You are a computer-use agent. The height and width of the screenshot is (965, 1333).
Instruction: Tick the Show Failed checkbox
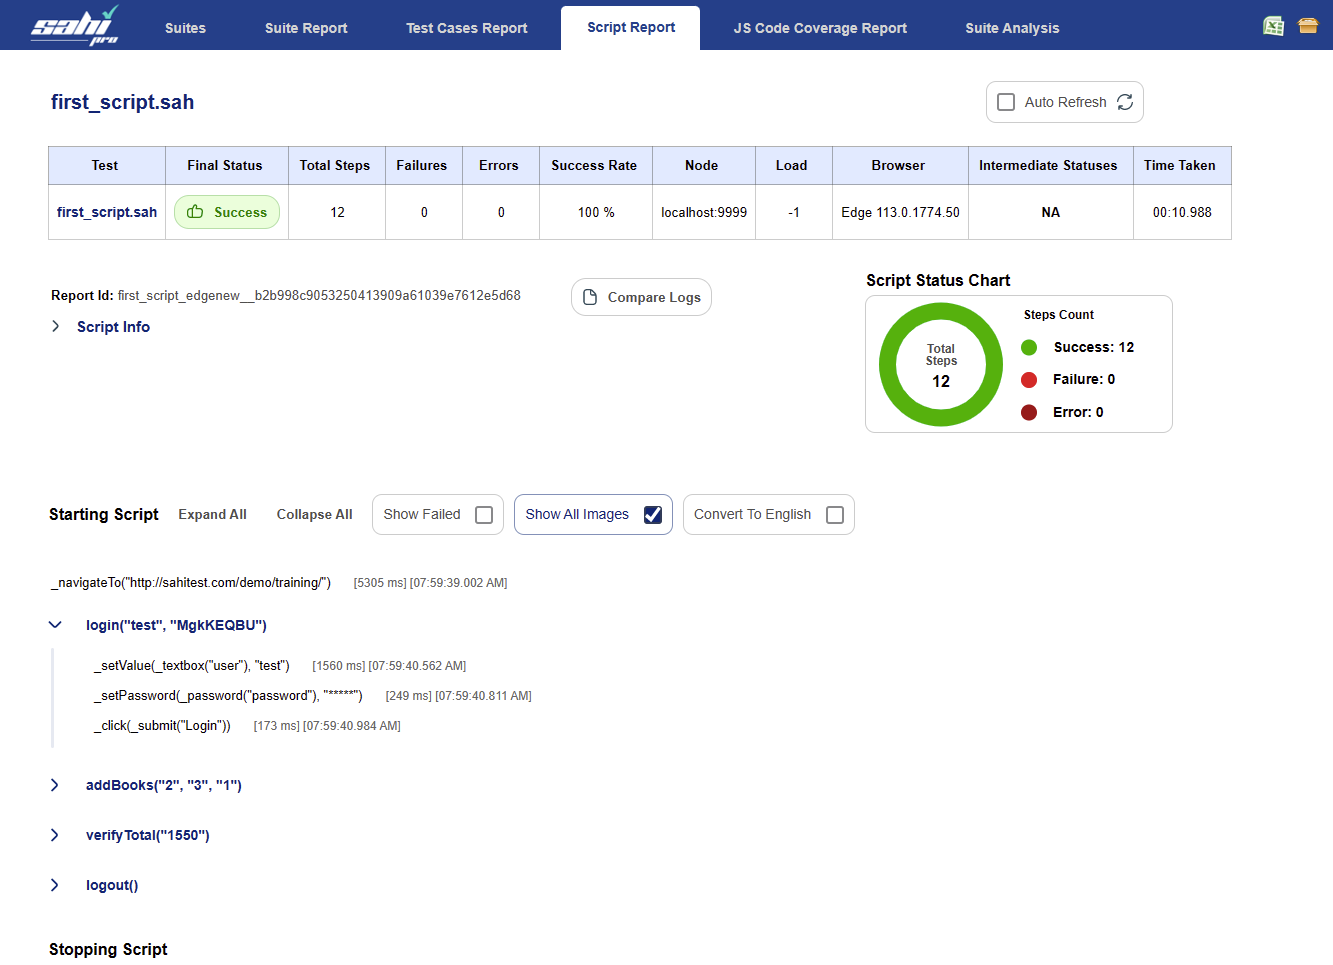coord(484,515)
